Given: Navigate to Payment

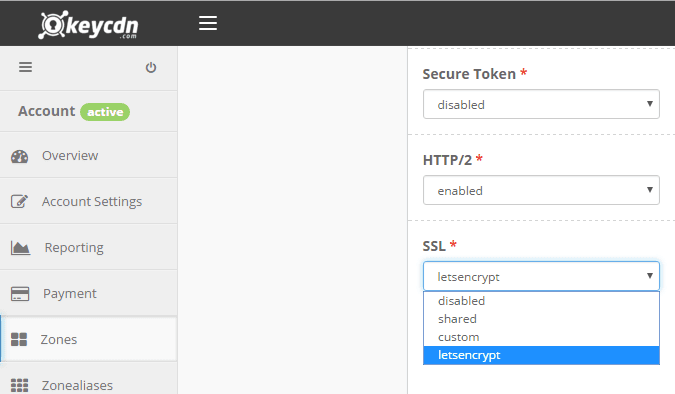Looking at the screenshot, I should pos(89,293).
